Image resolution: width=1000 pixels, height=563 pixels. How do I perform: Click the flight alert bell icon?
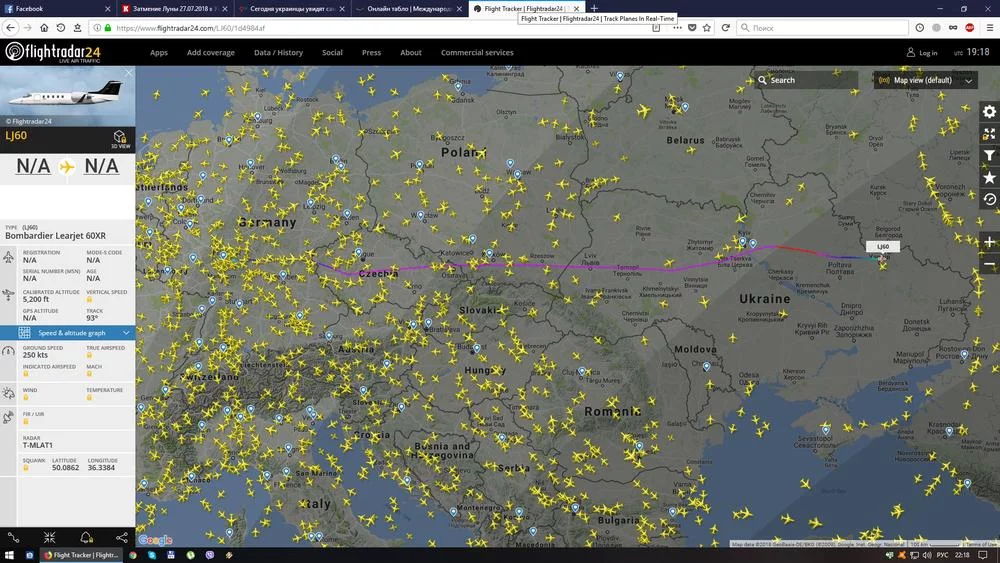(x=86, y=537)
